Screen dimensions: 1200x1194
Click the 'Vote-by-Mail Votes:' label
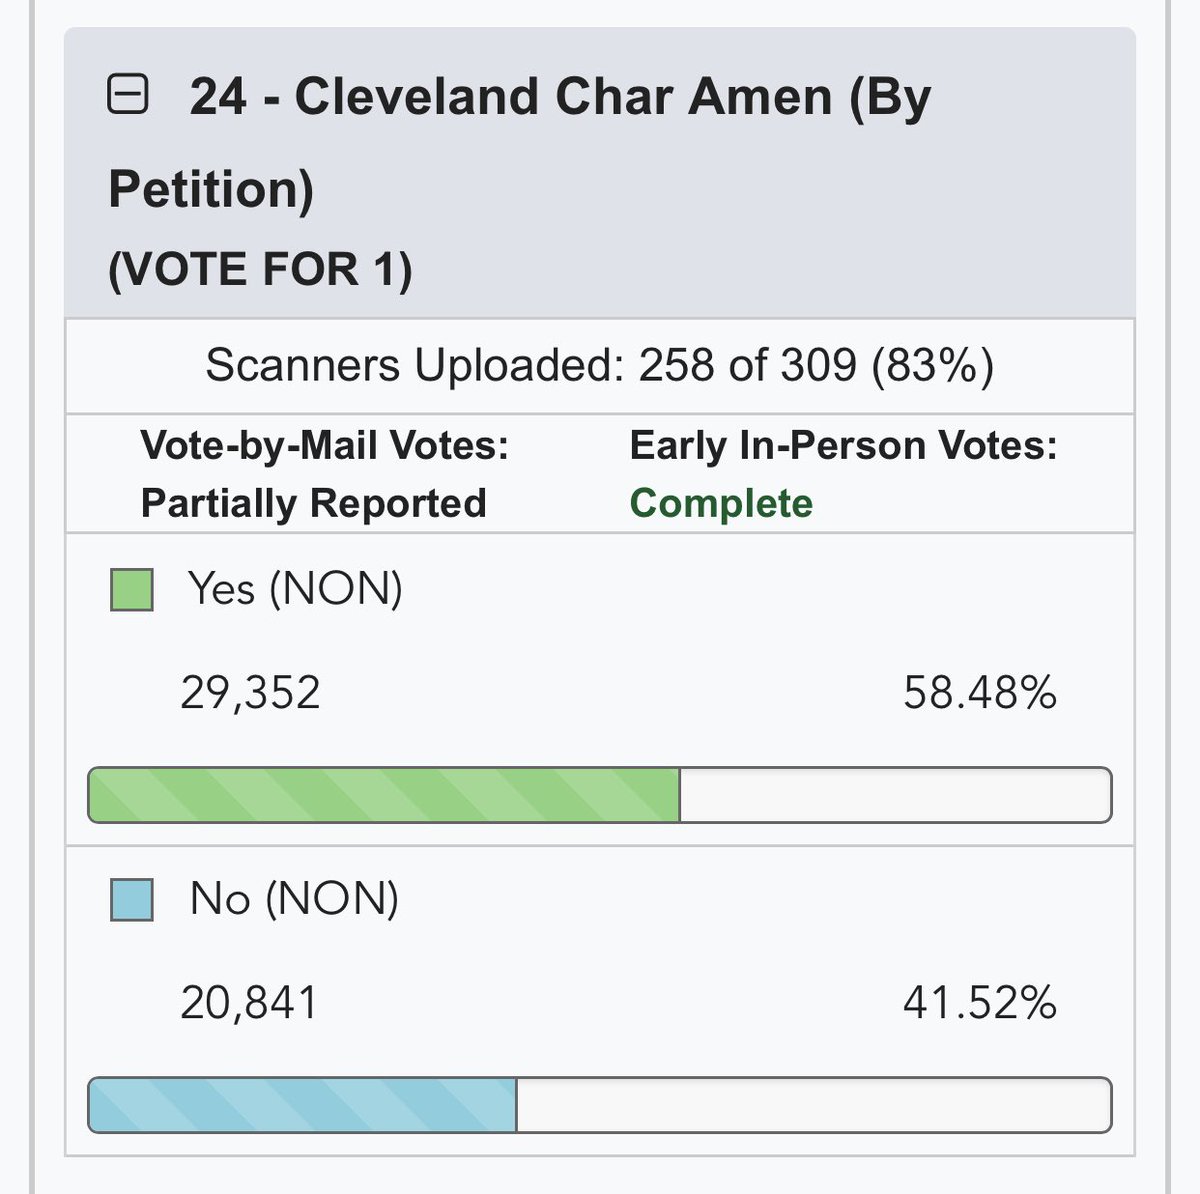pos(325,446)
